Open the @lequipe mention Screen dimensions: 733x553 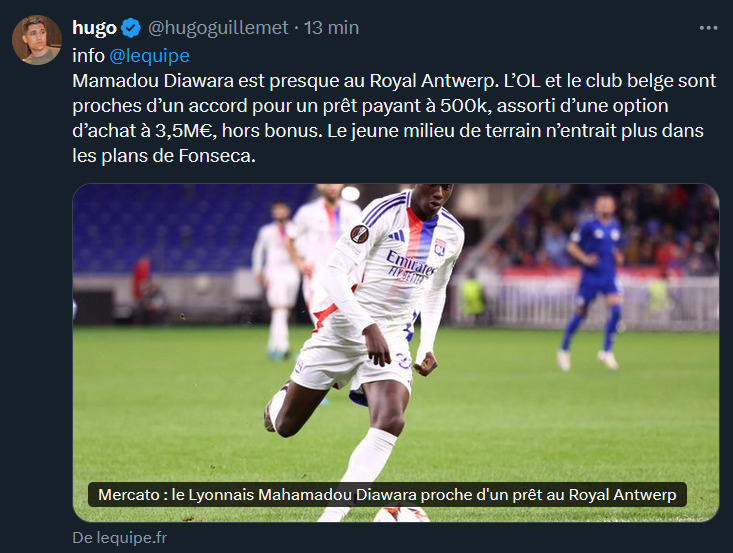(149, 56)
